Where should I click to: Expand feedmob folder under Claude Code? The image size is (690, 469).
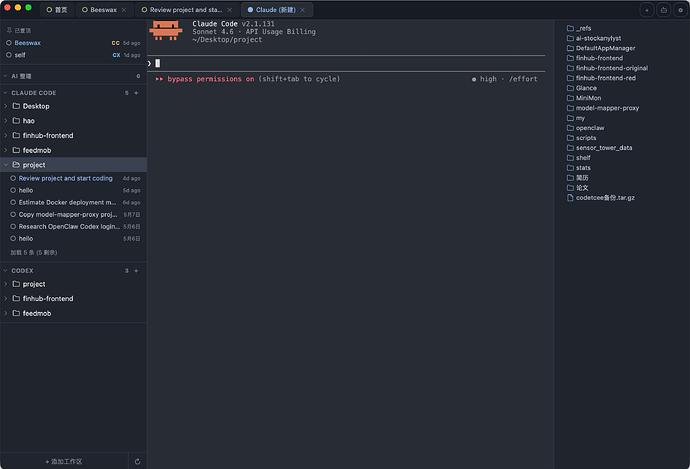click(x=6, y=150)
